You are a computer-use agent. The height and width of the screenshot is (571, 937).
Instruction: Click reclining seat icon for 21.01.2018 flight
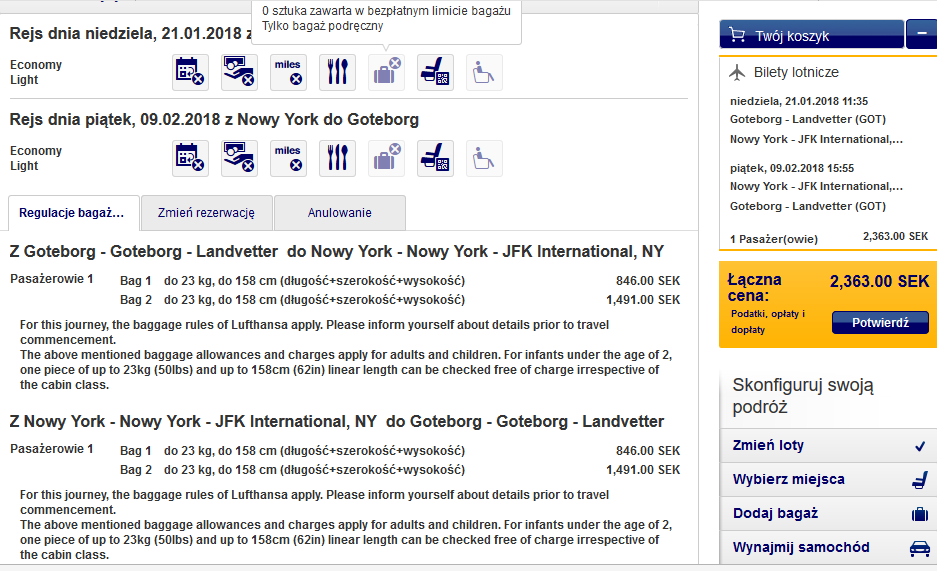(x=484, y=72)
